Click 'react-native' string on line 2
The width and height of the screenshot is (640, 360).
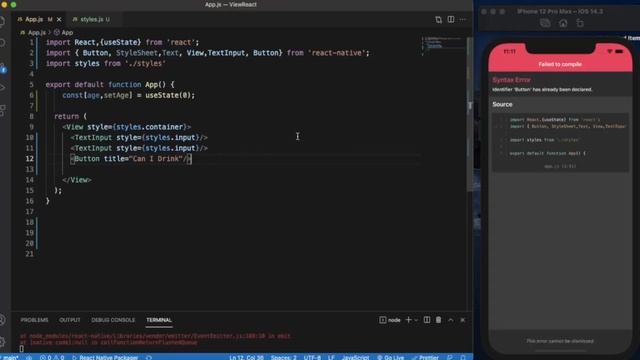click(336, 53)
